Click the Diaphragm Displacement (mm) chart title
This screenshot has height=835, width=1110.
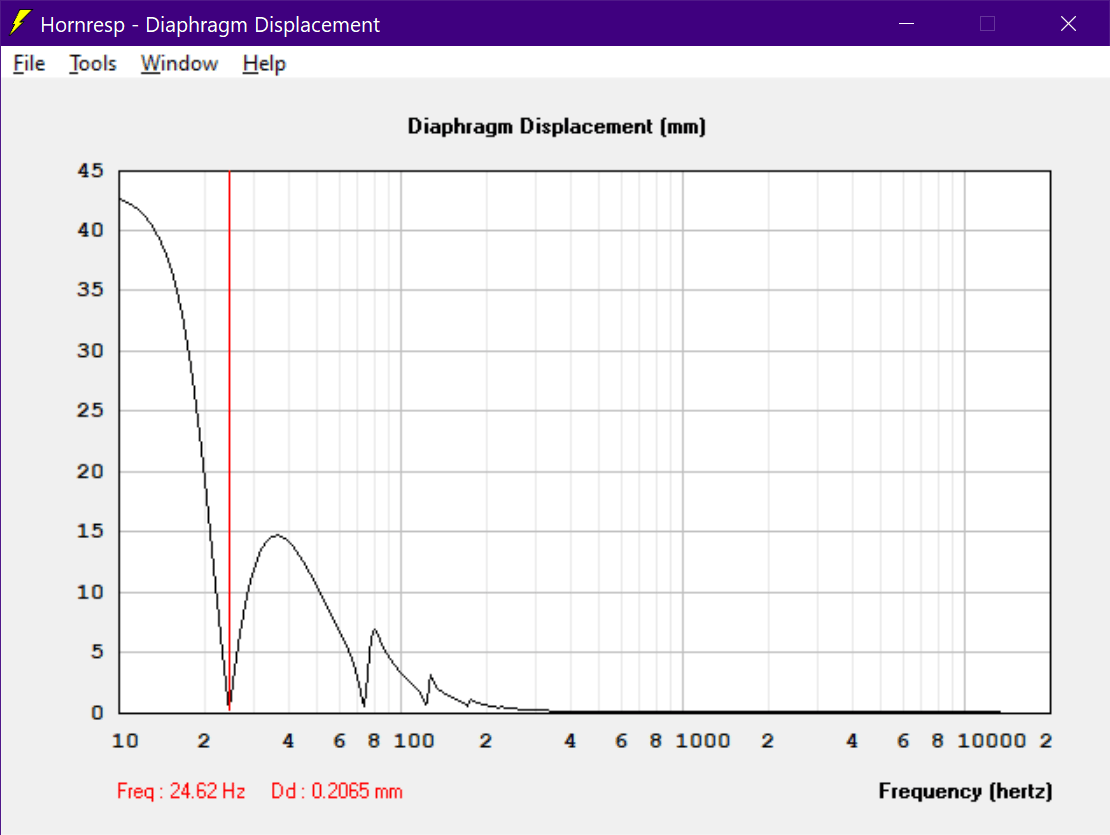tap(556, 127)
